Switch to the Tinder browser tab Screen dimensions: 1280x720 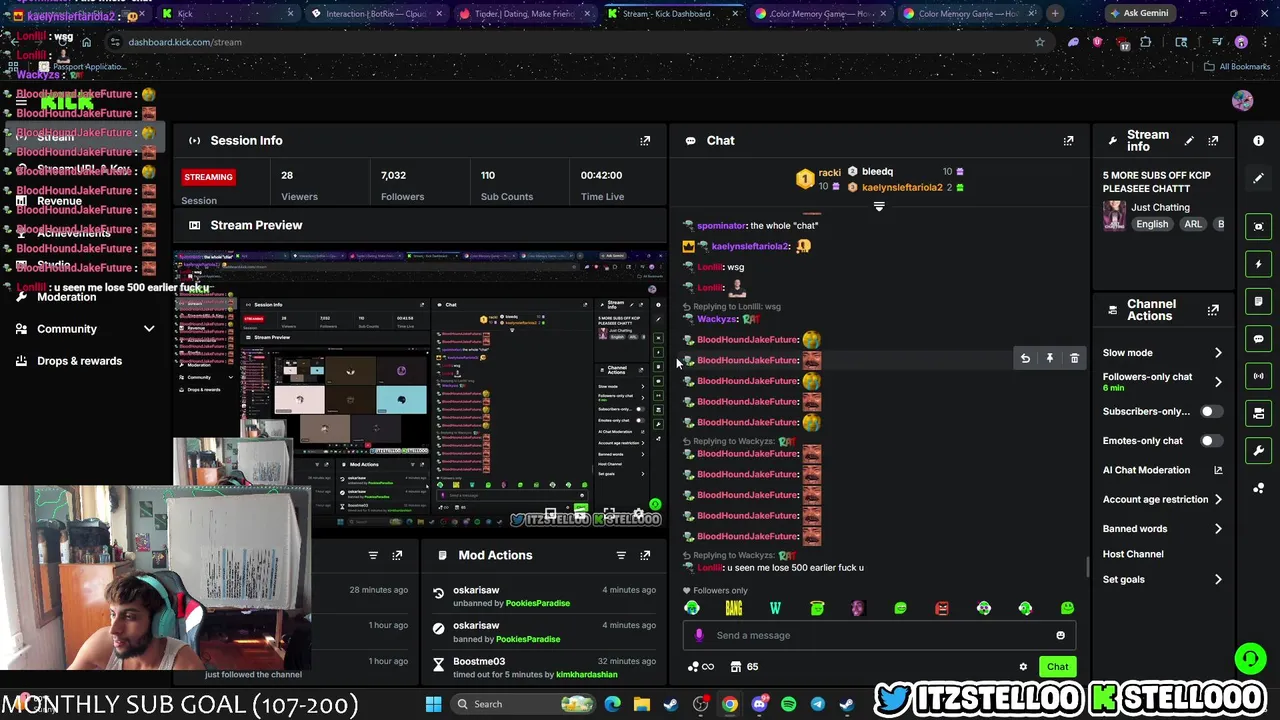click(522, 14)
